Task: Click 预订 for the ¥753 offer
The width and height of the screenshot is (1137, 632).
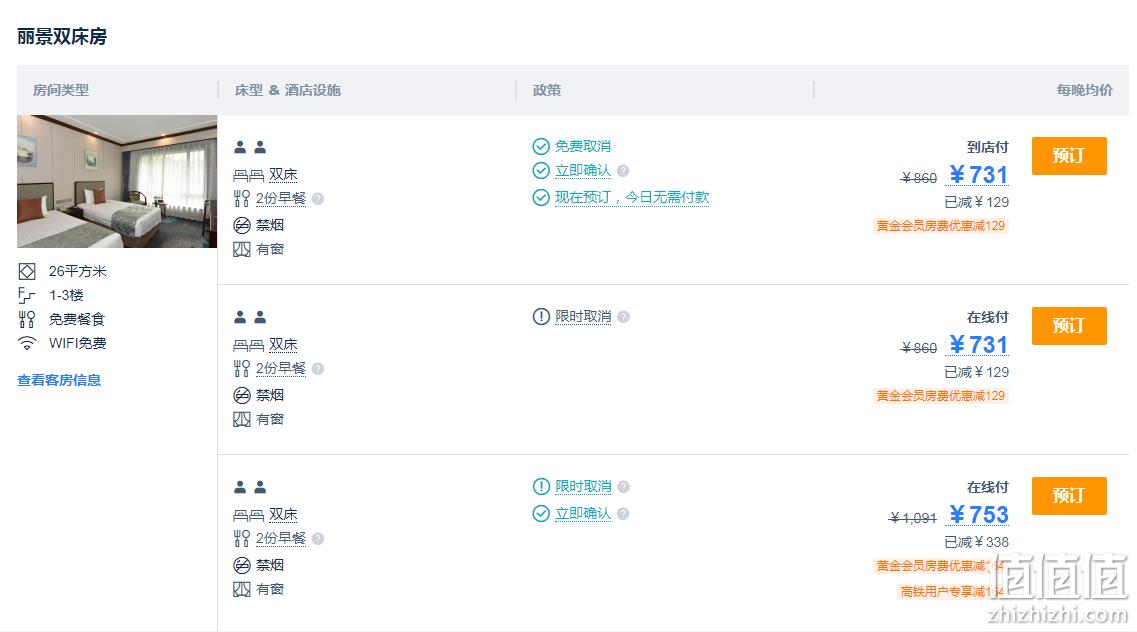Action: [x=1069, y=496]
